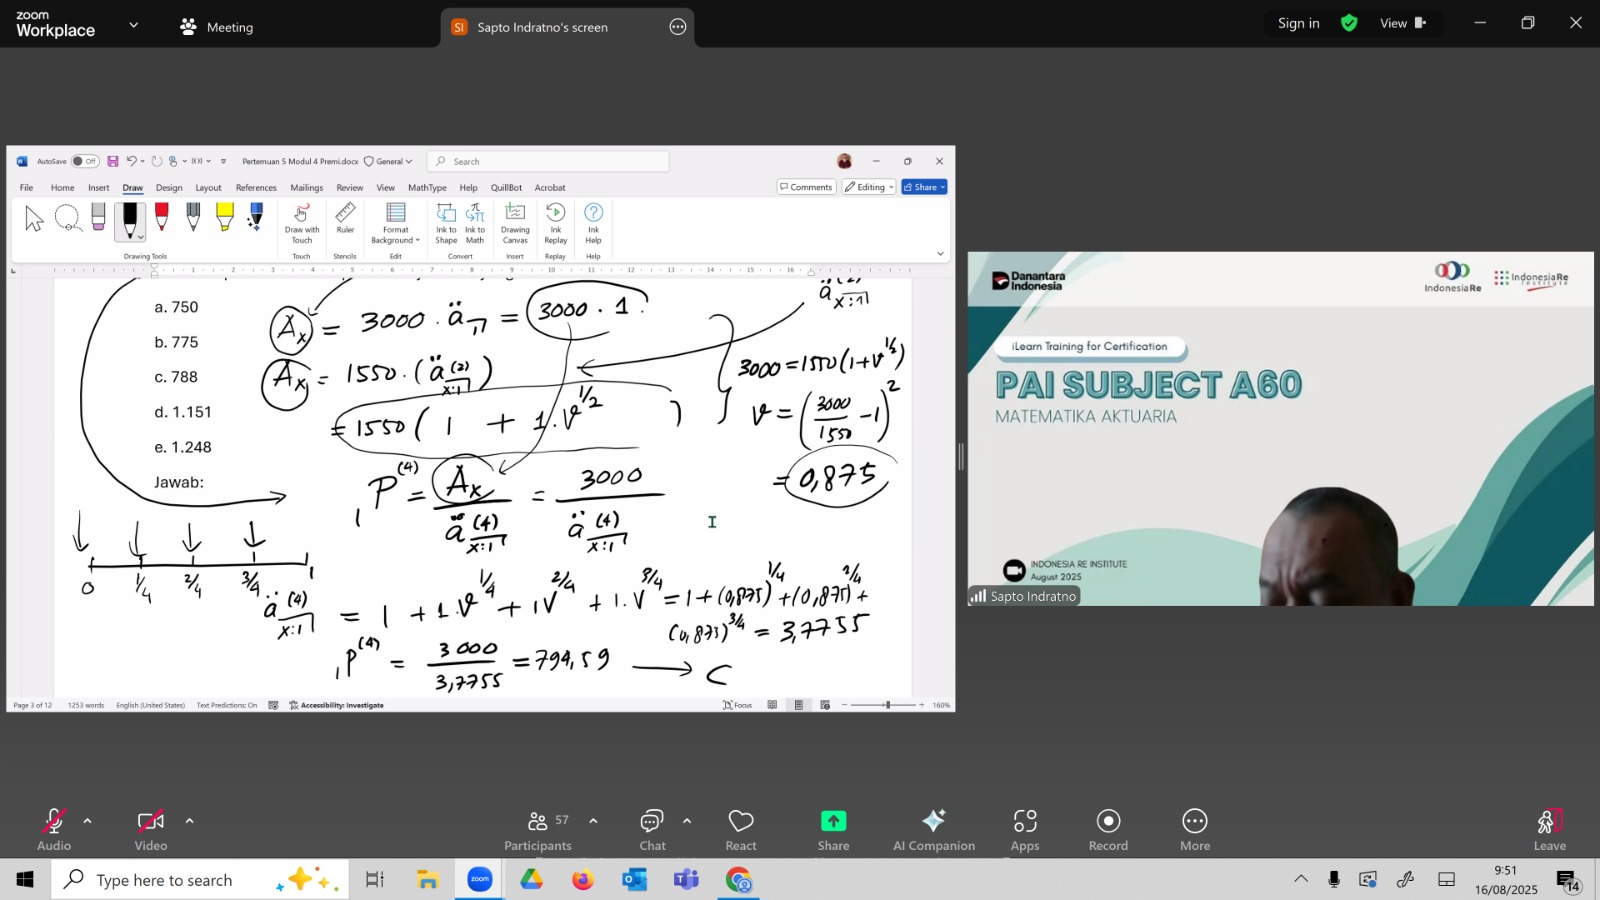Click the green Share screen icon
This screenshot has height=900, width=1600.
click(833, 821)
